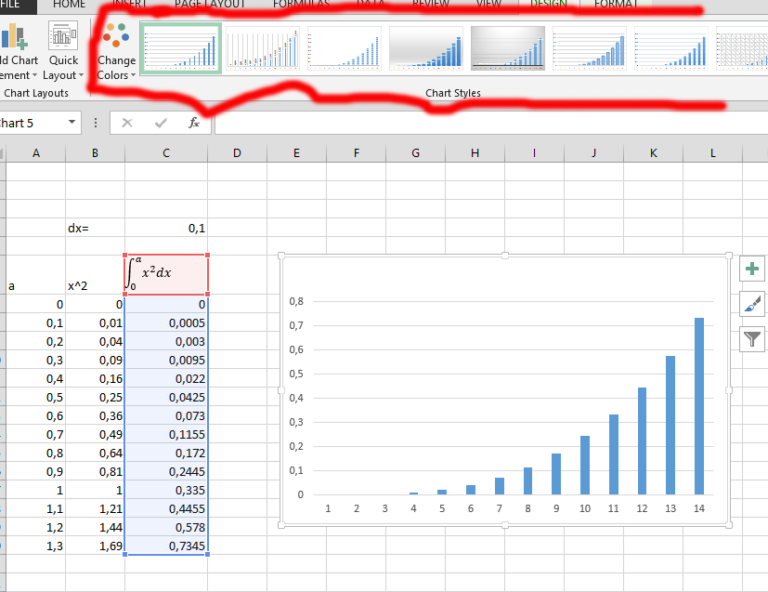
Task: Select cell containing dx value 0,1
Action: pyautogui.click(x=166, y=228)
